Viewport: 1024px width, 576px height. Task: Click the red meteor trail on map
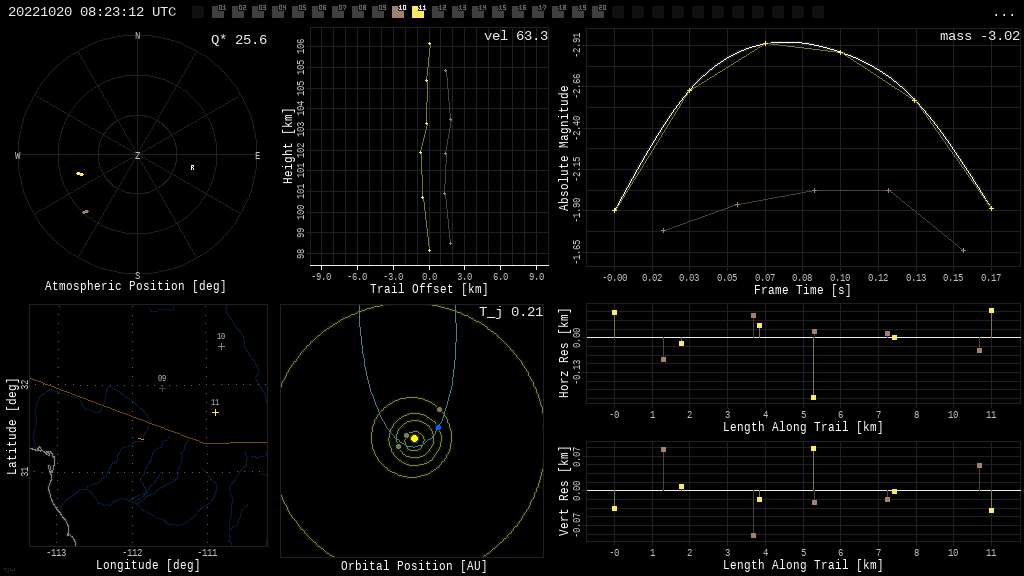pyautogui.click(x=141, y=439)
